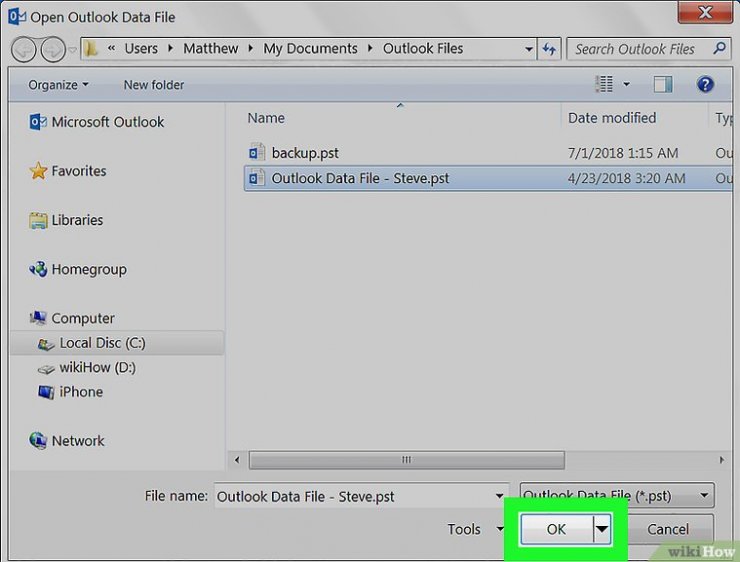740x562 pixels.
Task: Go to Users in breadcrumb path
Action: pos(141,49)
